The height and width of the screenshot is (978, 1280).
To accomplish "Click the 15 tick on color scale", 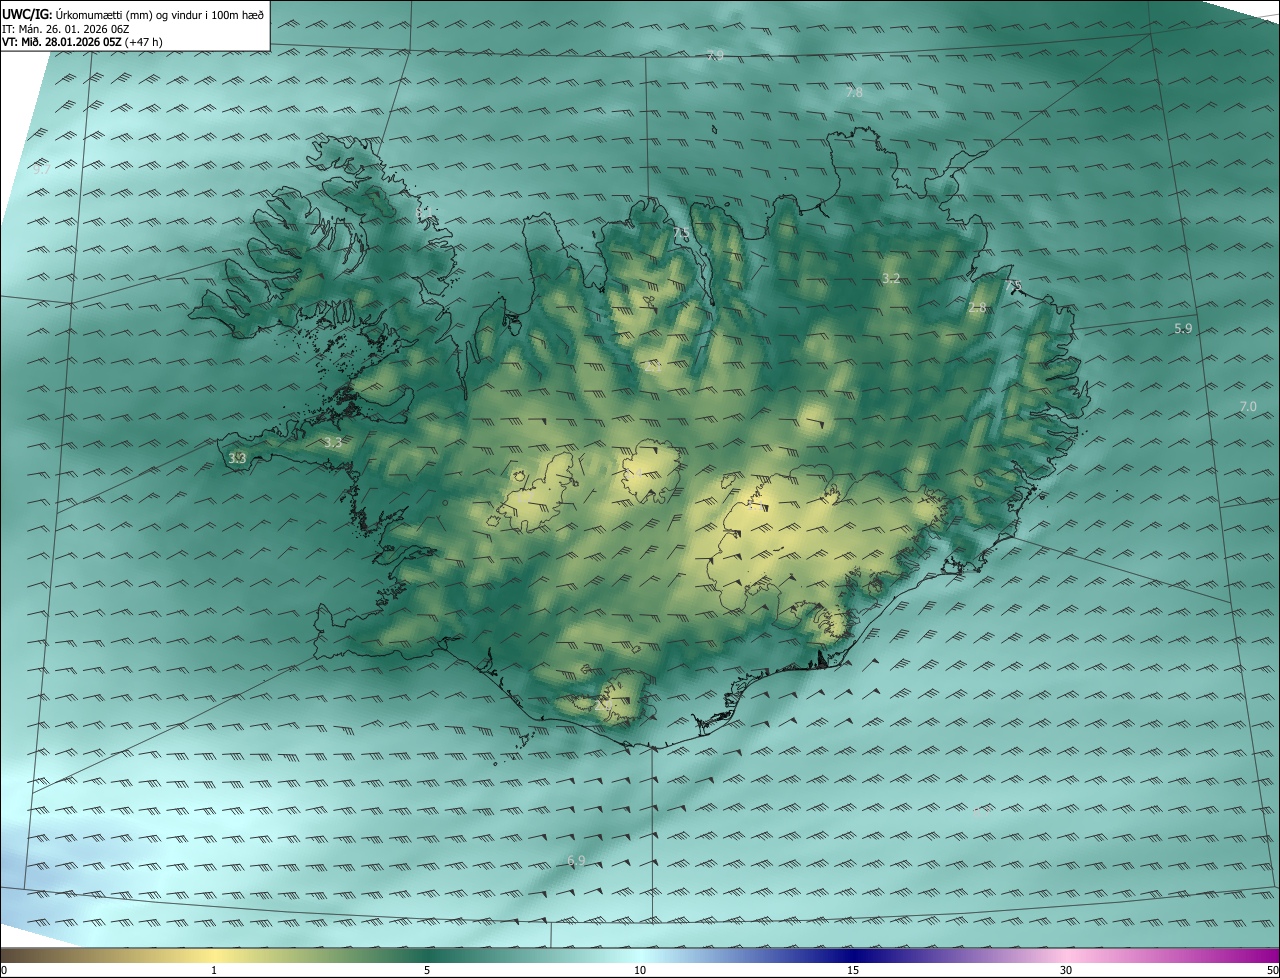I will (853, 970).
